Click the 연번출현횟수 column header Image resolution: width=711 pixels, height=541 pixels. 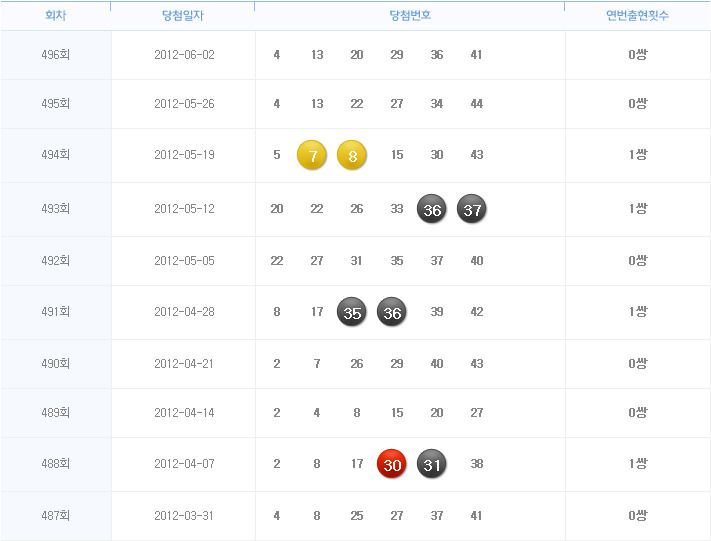coord(638,15)
